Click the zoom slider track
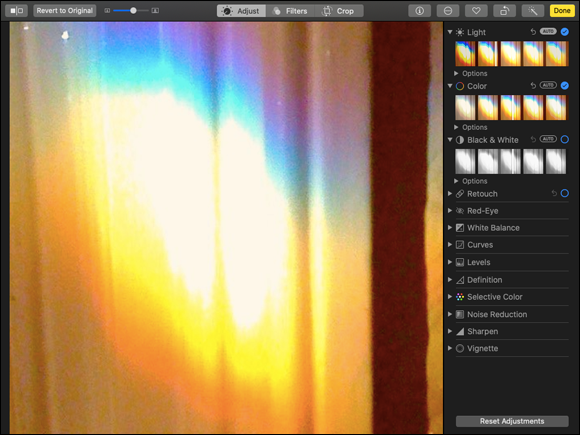This screenshot has height=435, width=580. [x=131, y=11]
